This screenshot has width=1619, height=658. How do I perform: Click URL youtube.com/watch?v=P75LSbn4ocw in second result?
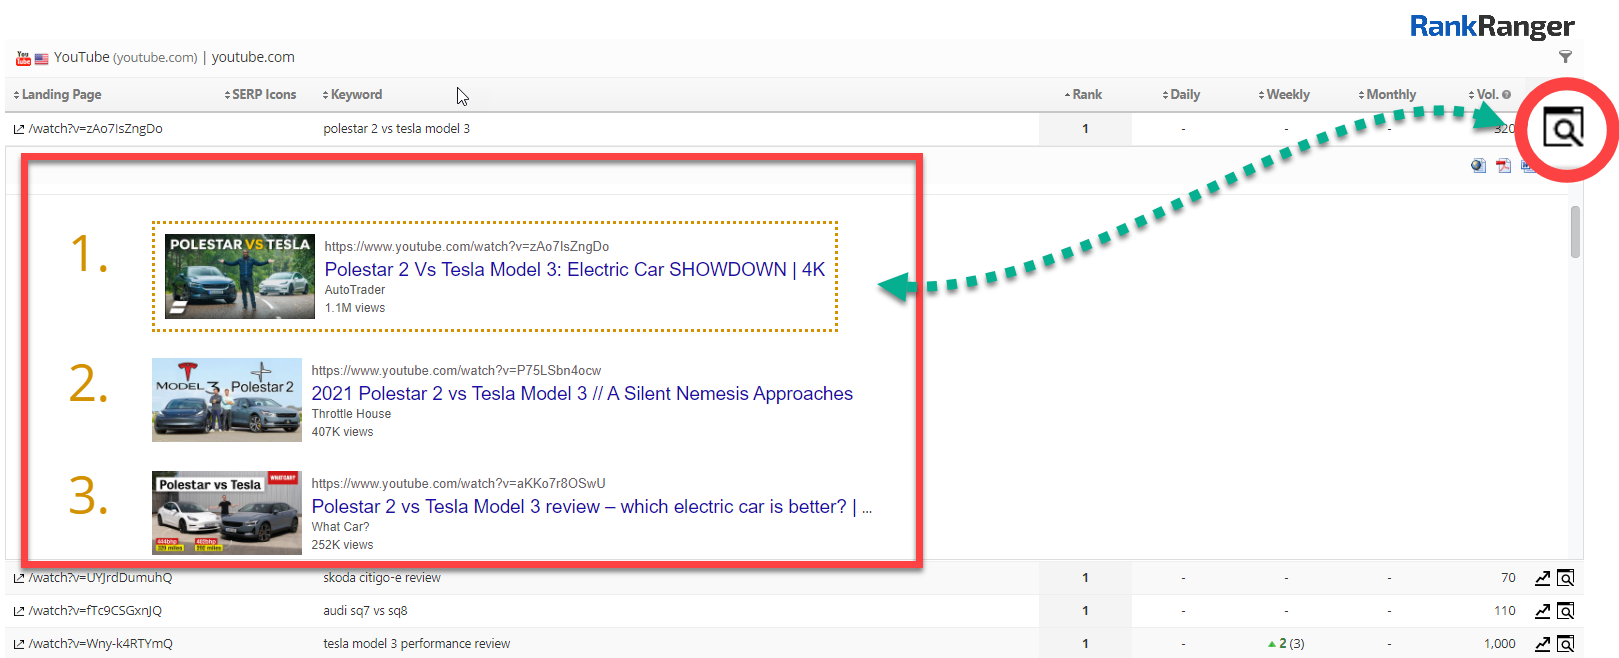pyautogui.click(x=456, y=370)
